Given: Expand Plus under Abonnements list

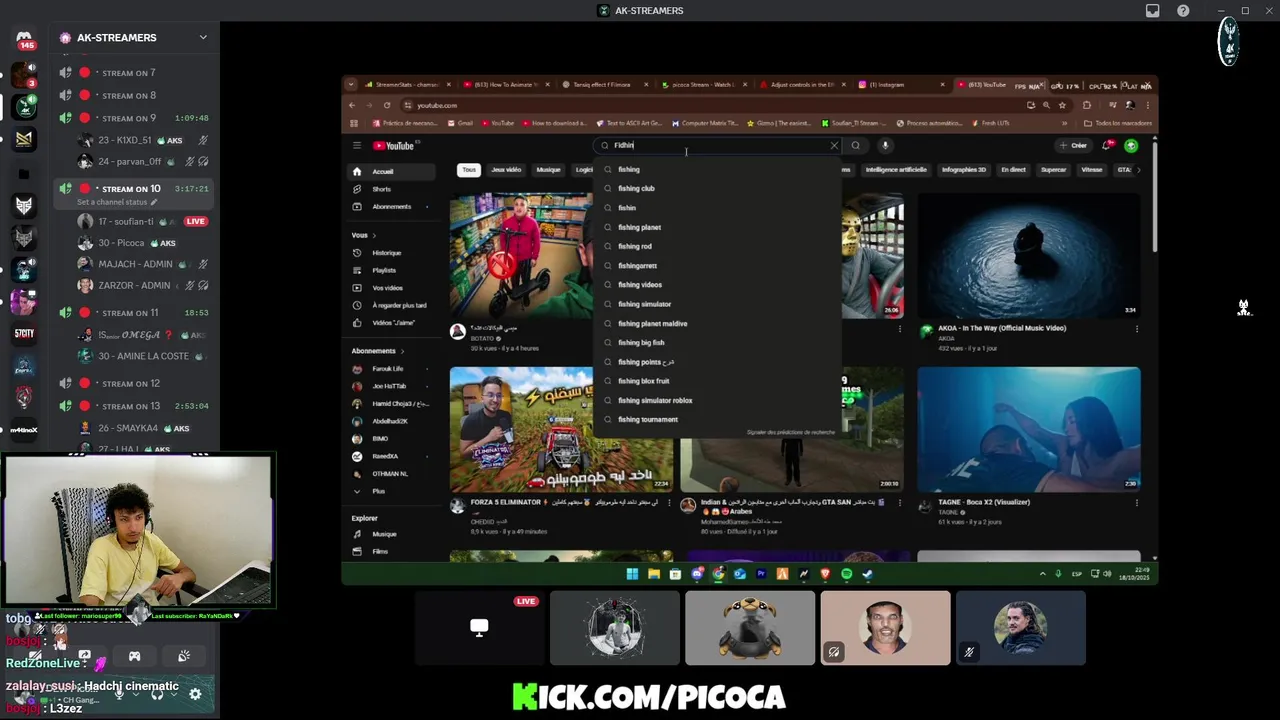Looking at the screenshot, I should coord(392,491).
